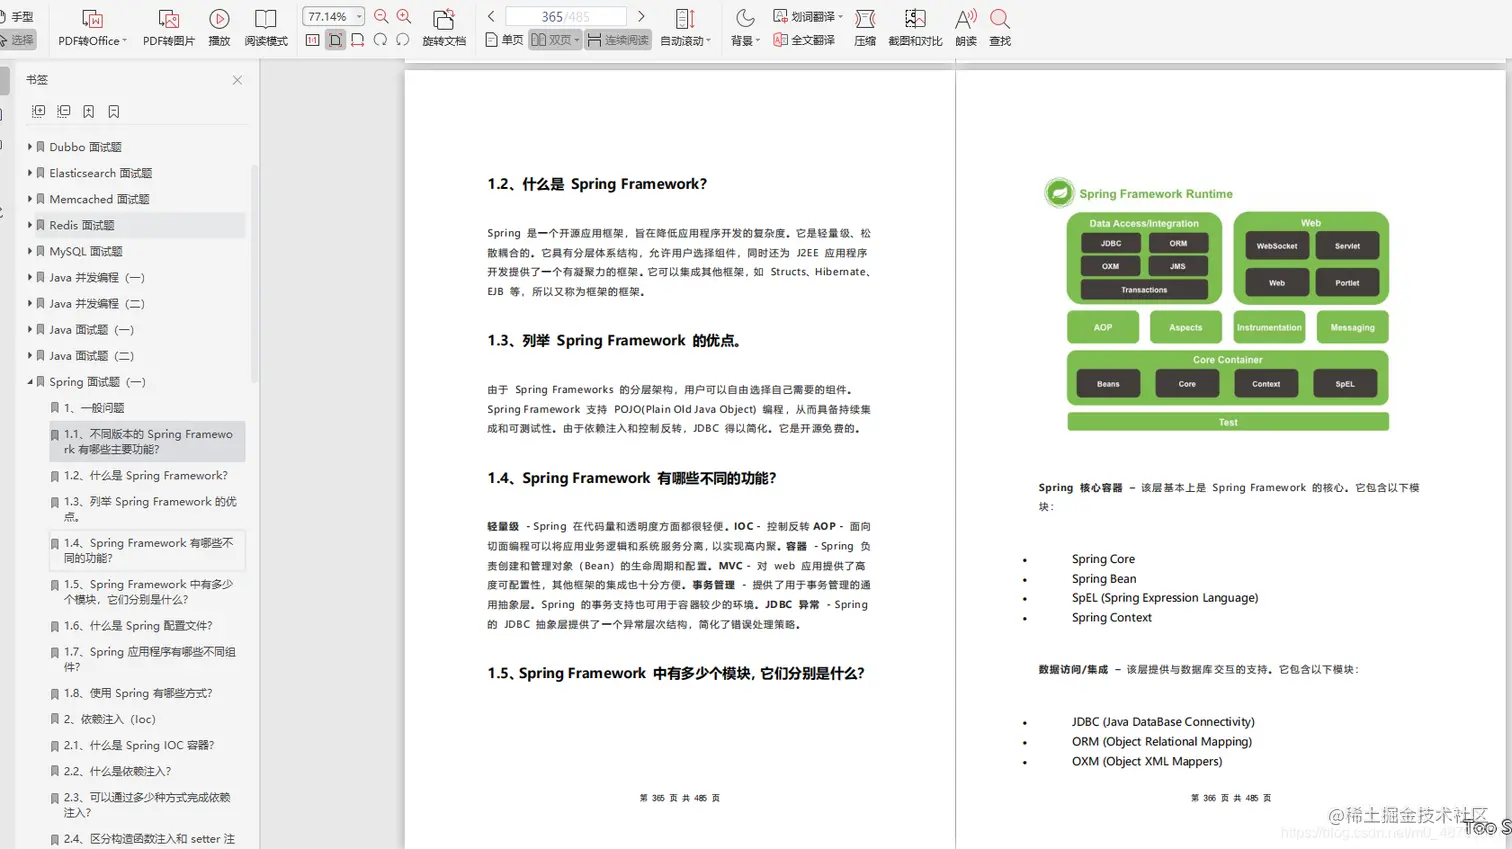Open bookmark 2.1、什么是 Spring IOC 容器
The width and height of the screenshot is (1512, 849).
pos(139,745)
